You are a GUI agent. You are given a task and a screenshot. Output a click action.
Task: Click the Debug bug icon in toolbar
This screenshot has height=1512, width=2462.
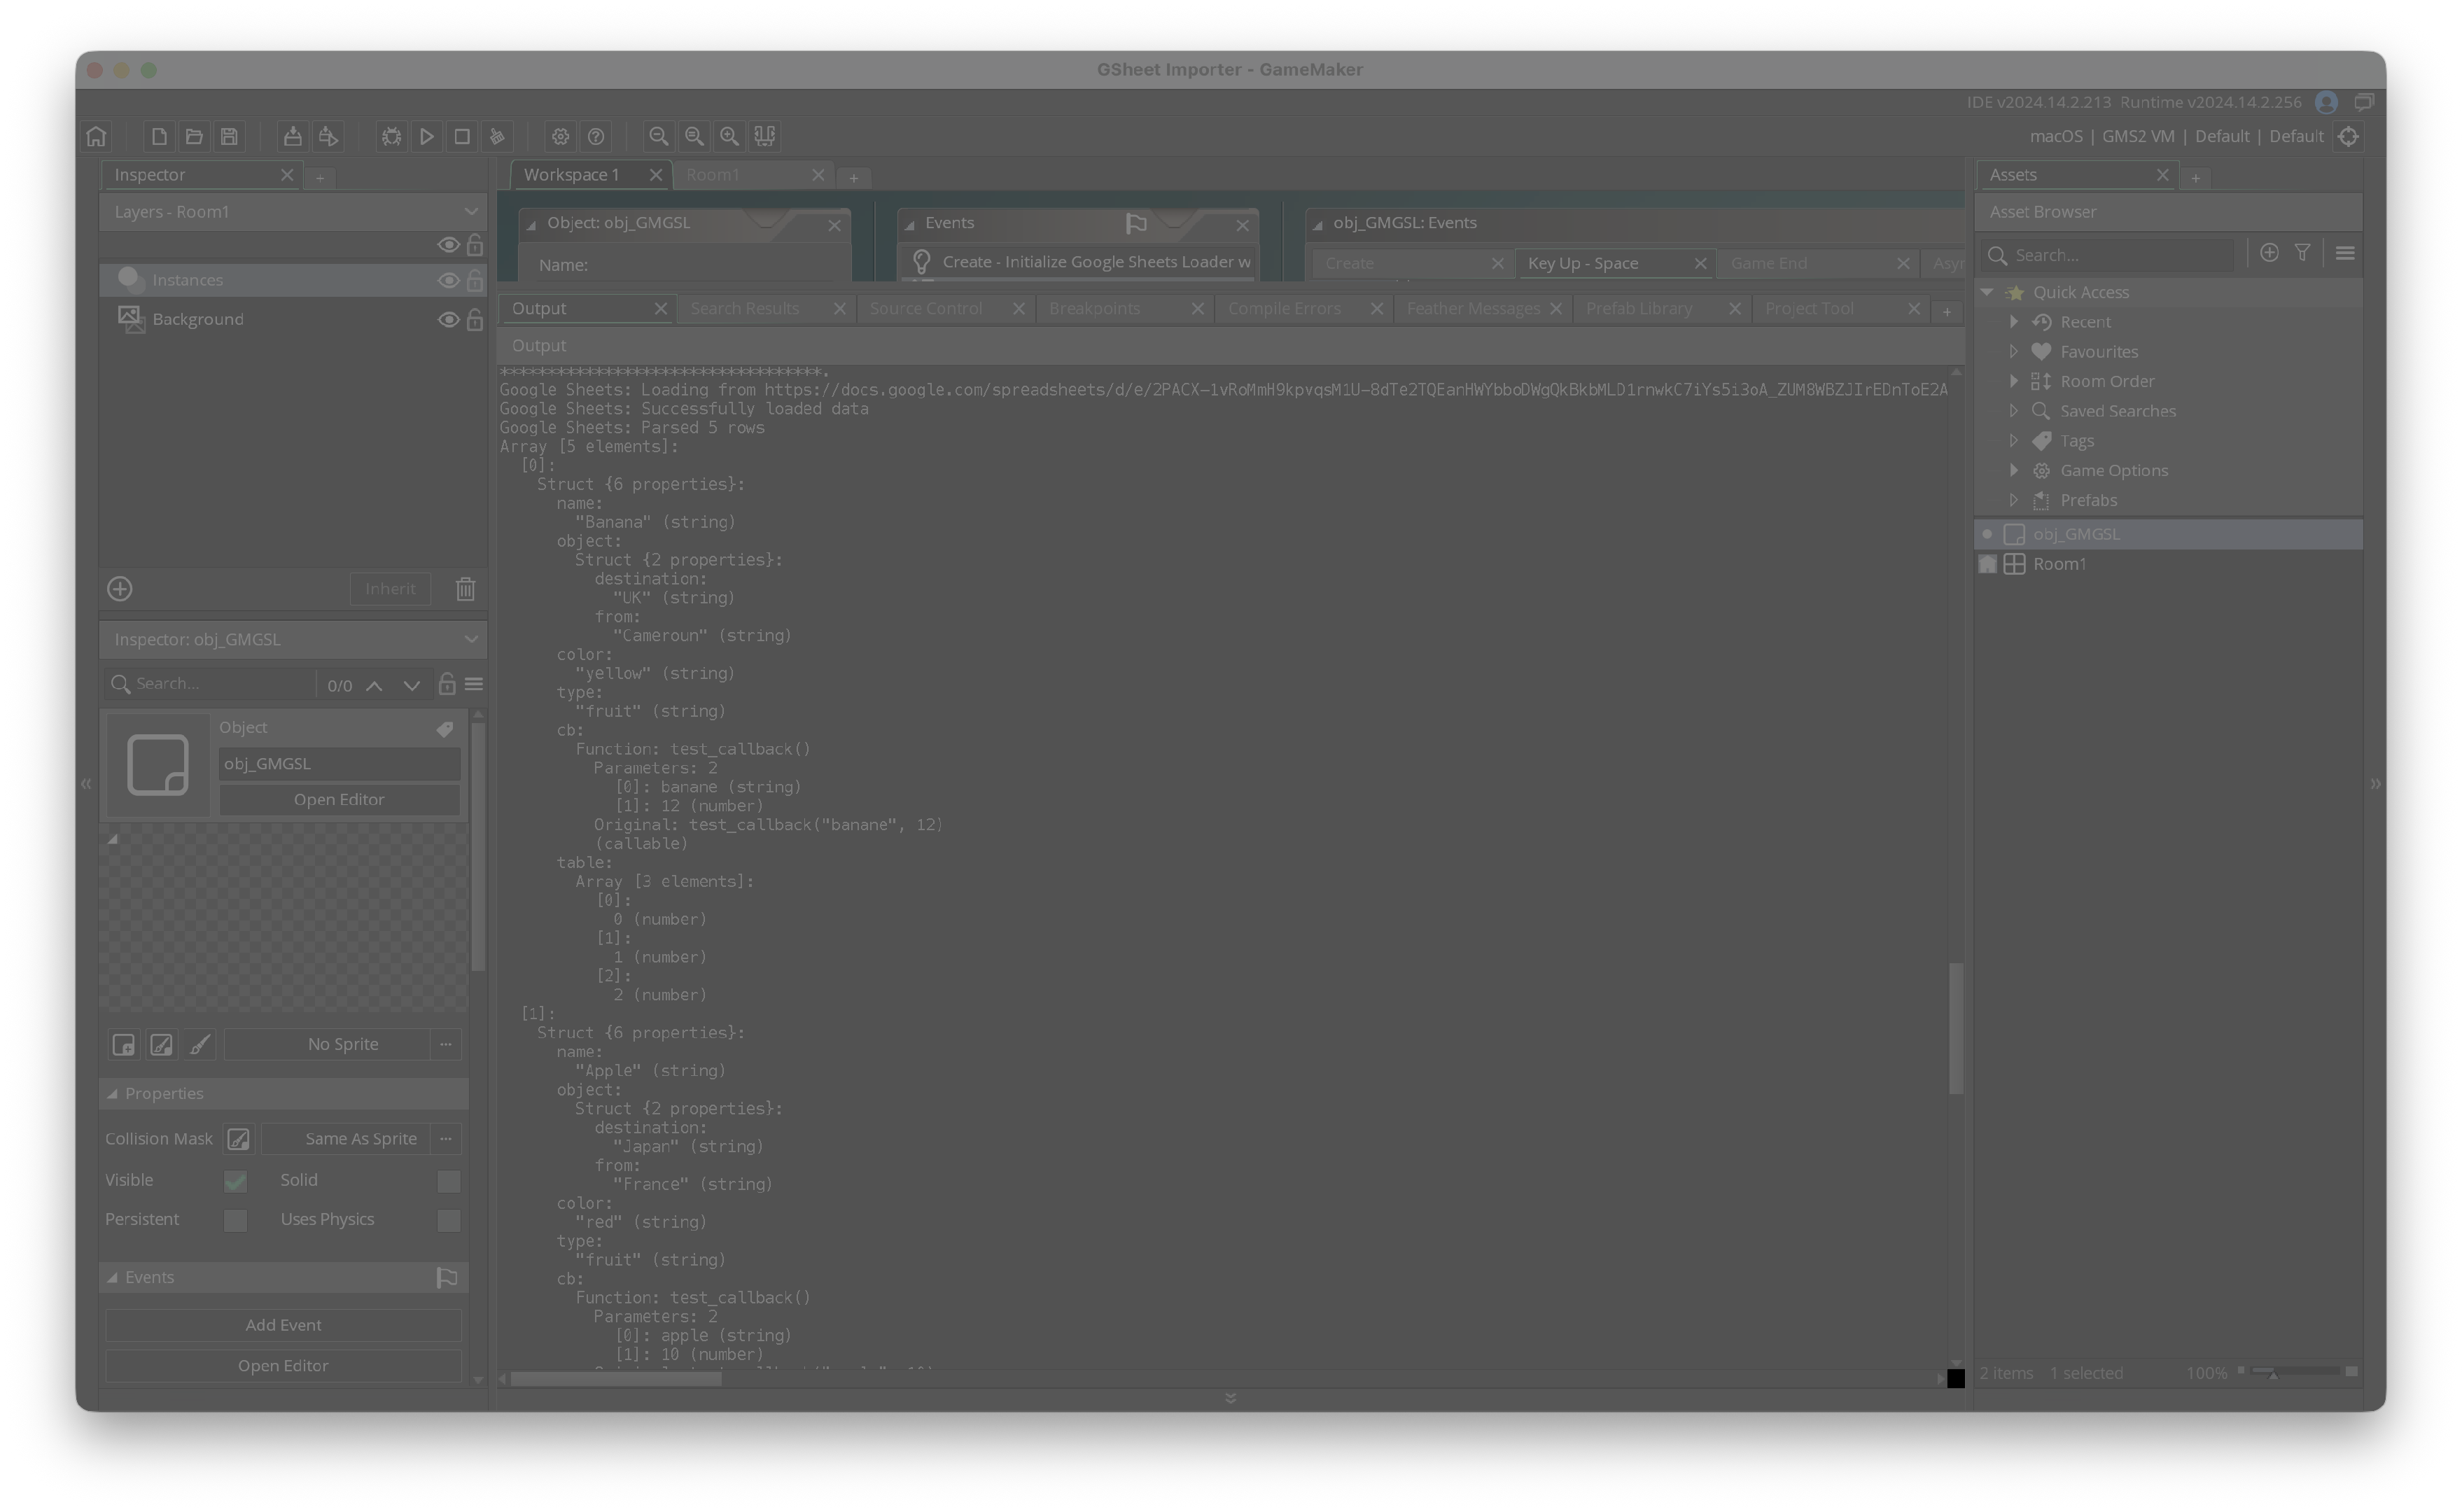pos(391,136)
